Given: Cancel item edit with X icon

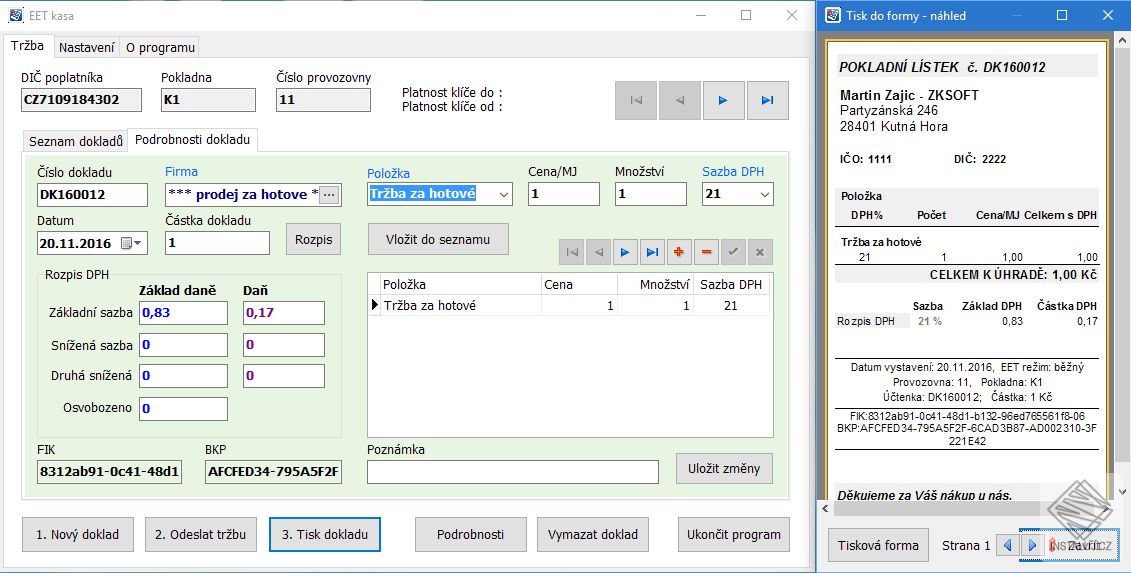Looking at the screenshot, I should point(760,252).
